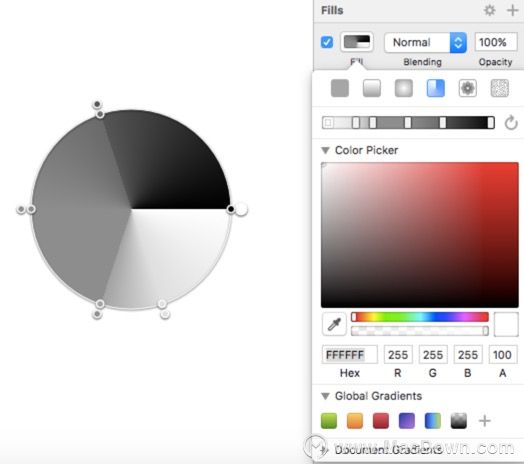Viewport: 524px width, 464px height.
Task: Edit the Hex FFFFFF field
Action: [350, 355]
